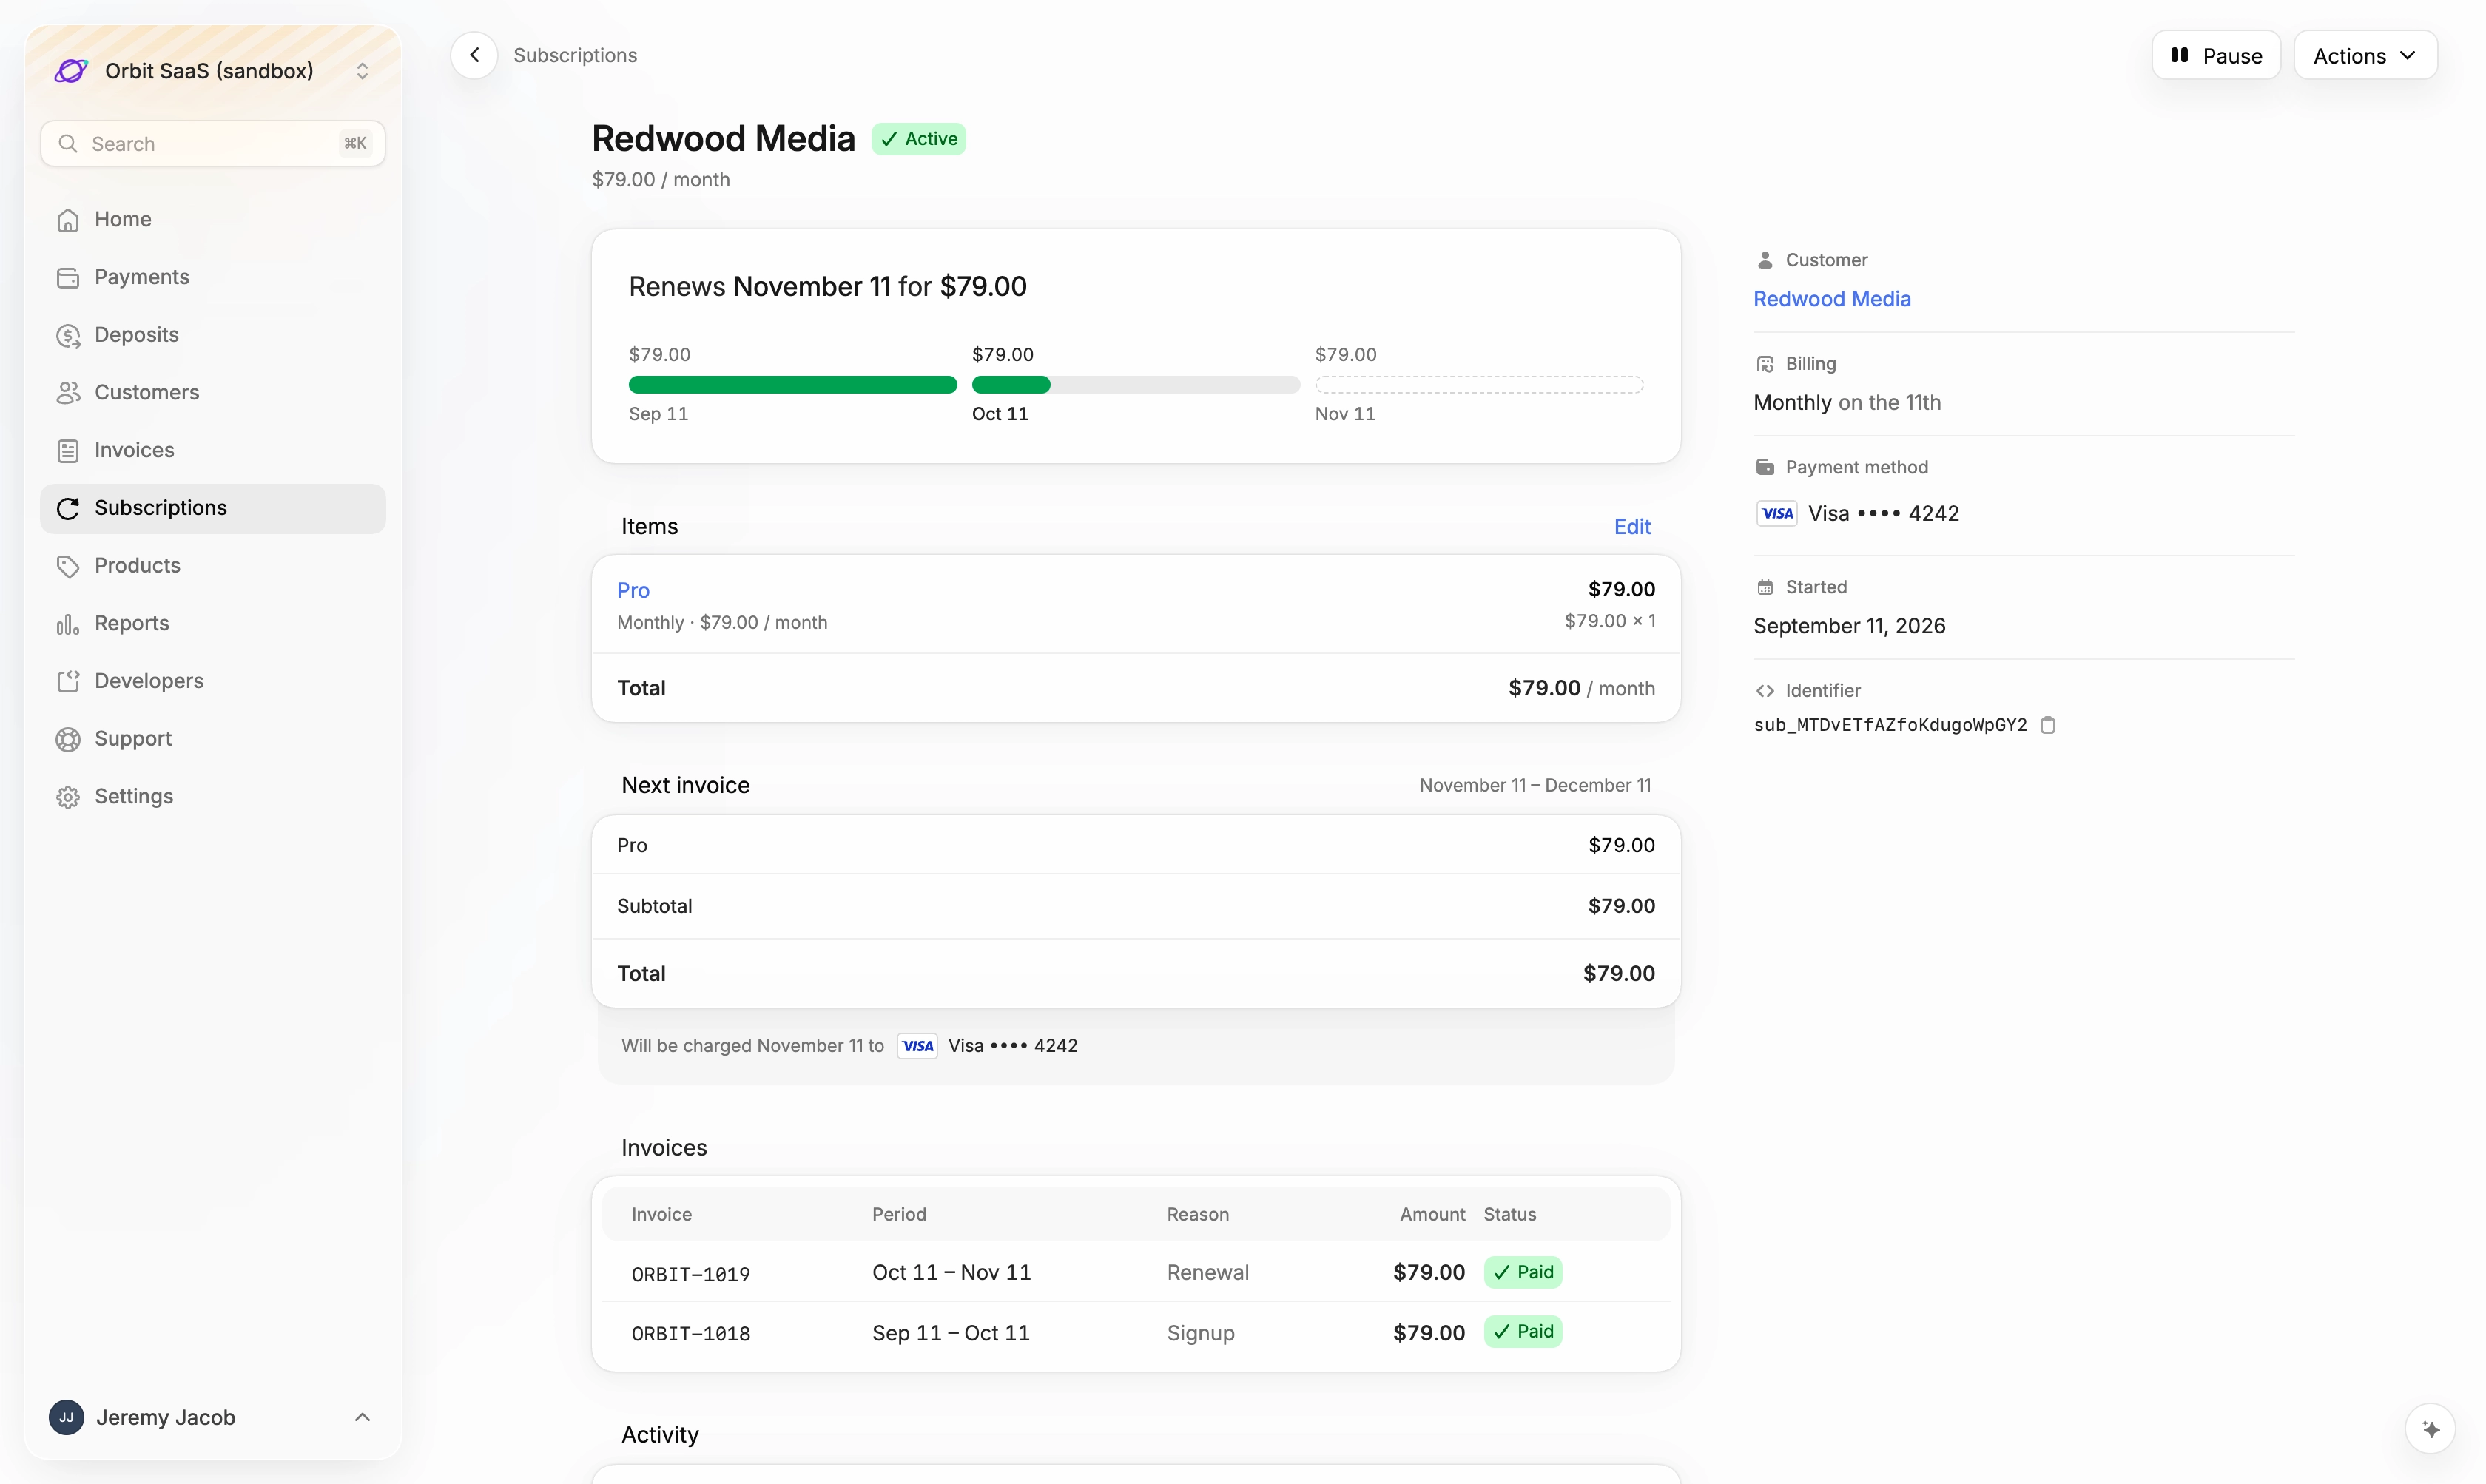2486x1484 pixels.
Task: Click the upcoming Nov 11 dashed period bar
Action: tap(1479, 385)
